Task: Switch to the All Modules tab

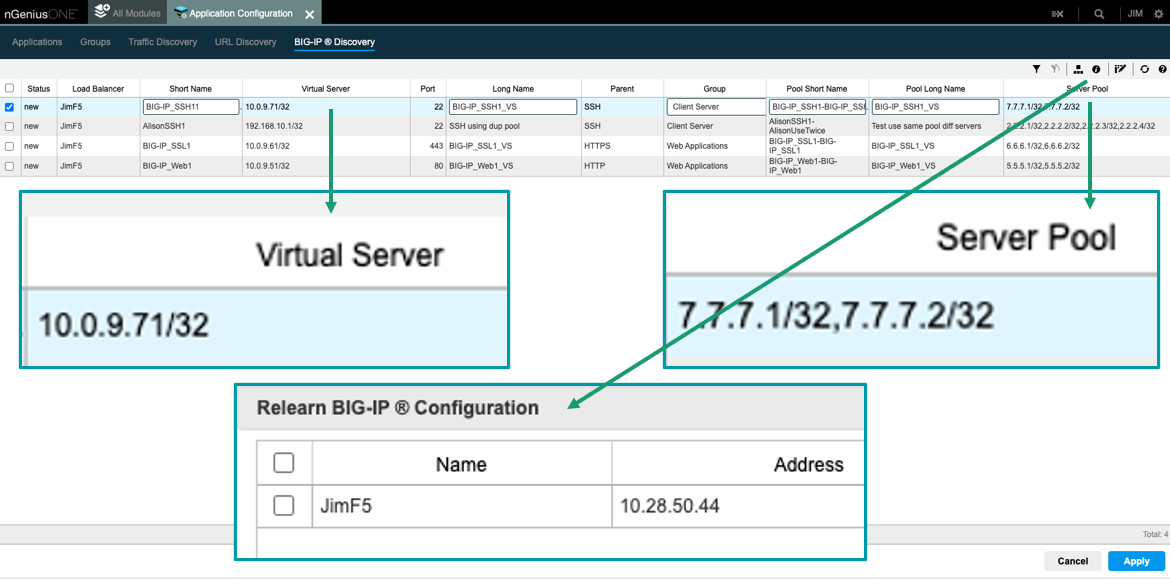Action: pos(128,13)
